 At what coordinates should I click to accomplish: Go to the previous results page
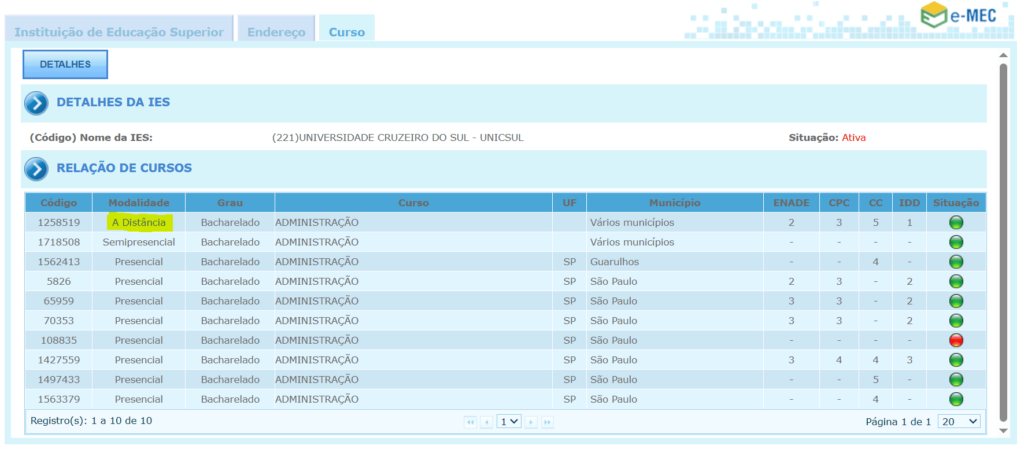pyautogui.click(x=487, y=422)
